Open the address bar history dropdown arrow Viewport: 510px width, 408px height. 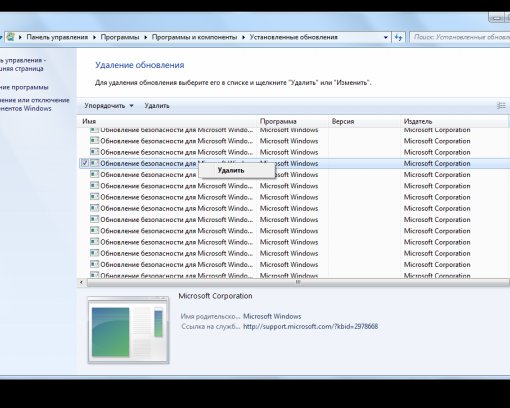(x=386, y=37)
